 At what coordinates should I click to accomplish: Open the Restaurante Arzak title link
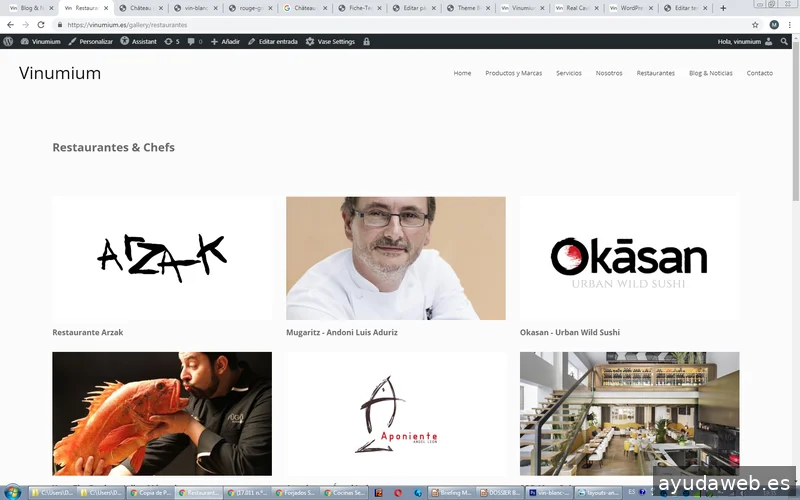click(88, 332)
